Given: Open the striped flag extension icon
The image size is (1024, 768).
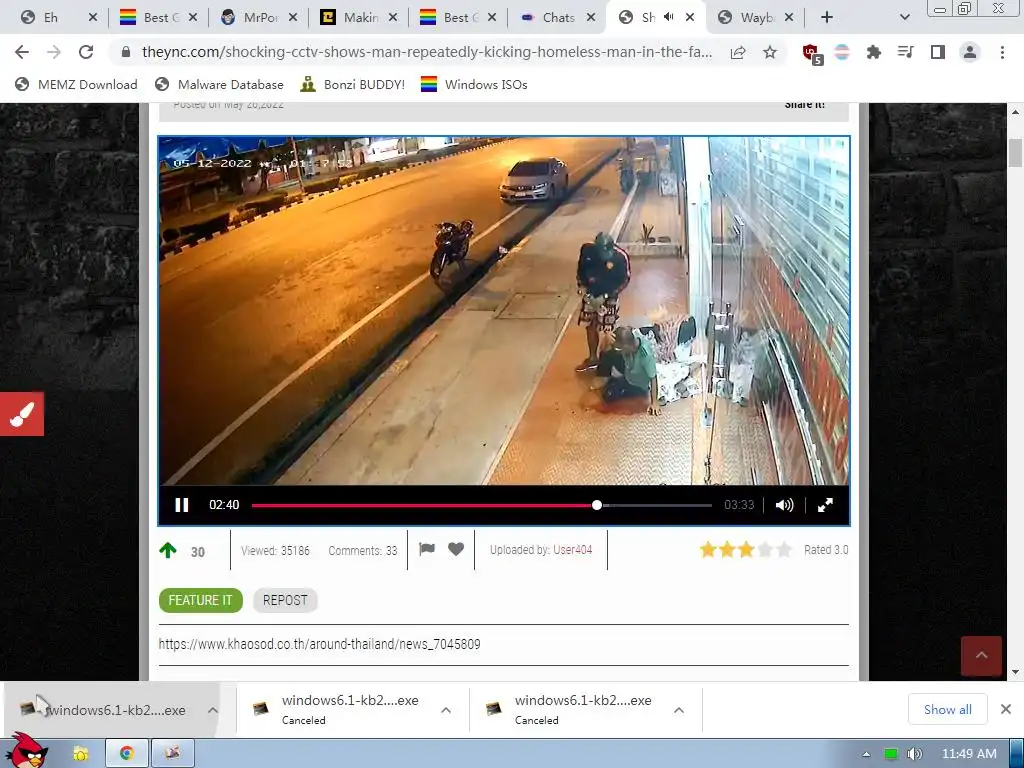Looking at the screenshot, I should (x=842, y=52).
